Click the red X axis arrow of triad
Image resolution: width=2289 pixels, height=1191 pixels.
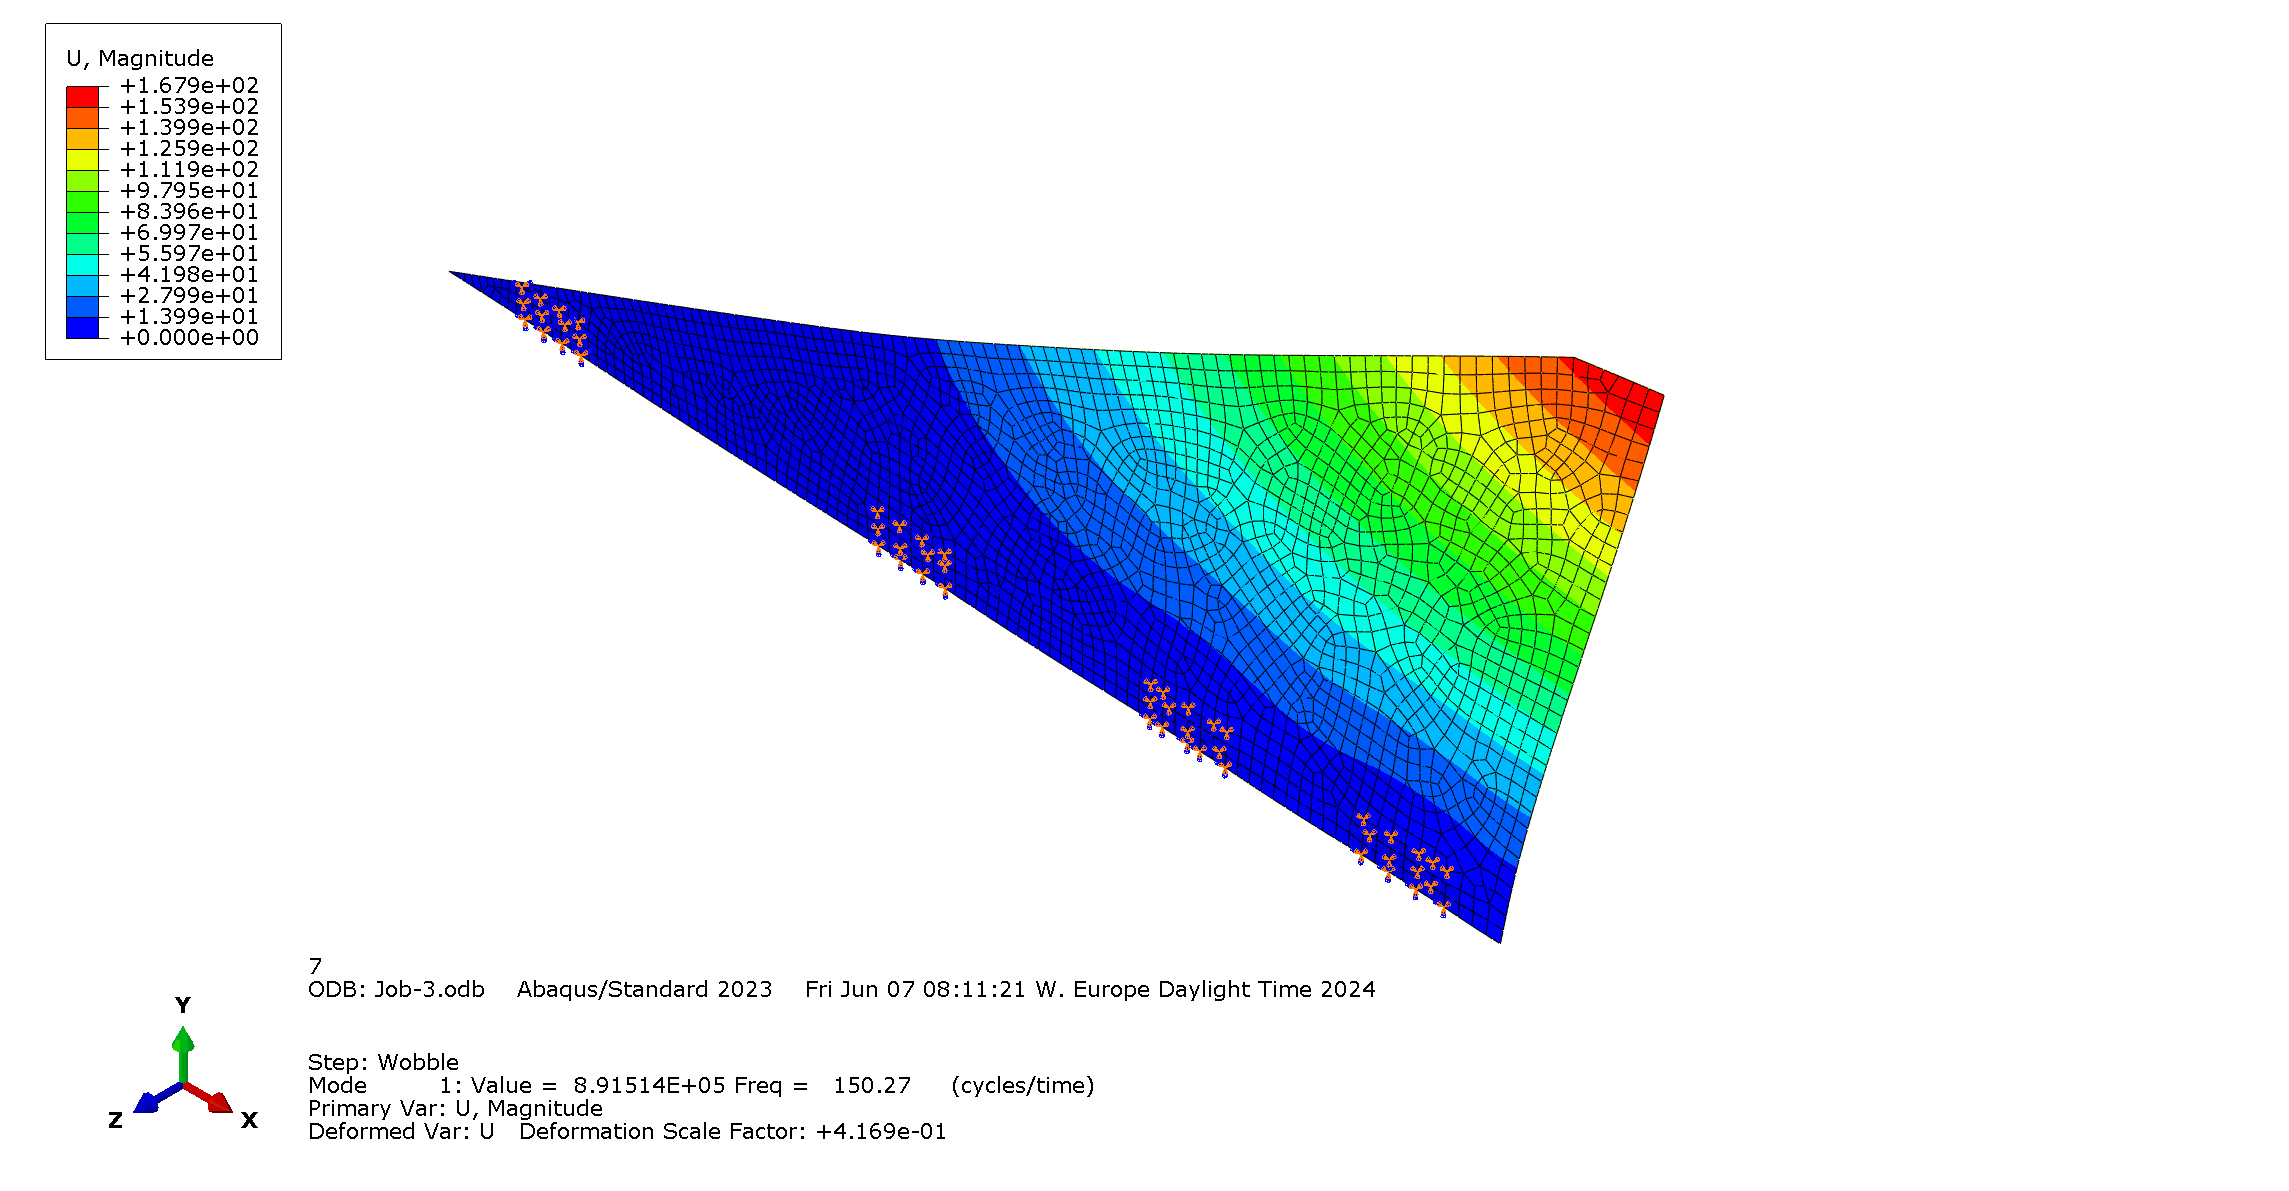click(x=217, y=1101)
